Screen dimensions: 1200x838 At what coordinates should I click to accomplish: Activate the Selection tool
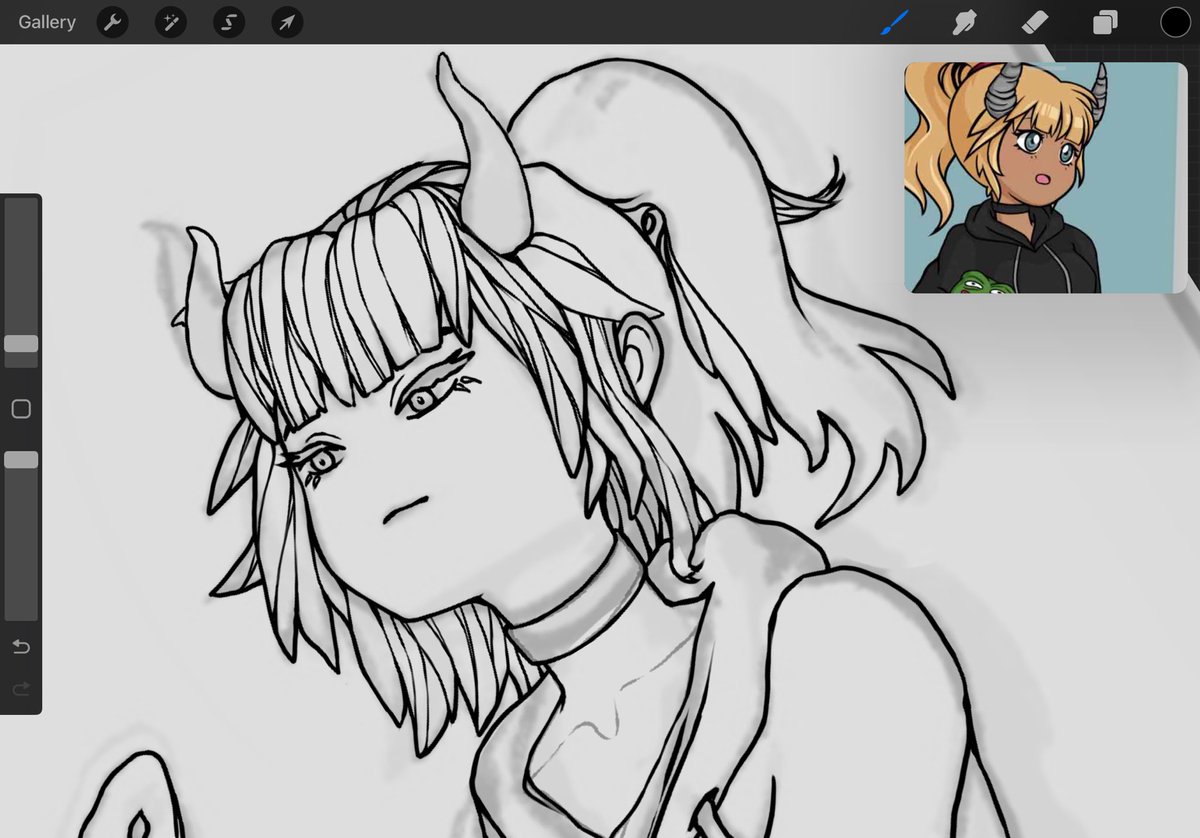(228, 21)
